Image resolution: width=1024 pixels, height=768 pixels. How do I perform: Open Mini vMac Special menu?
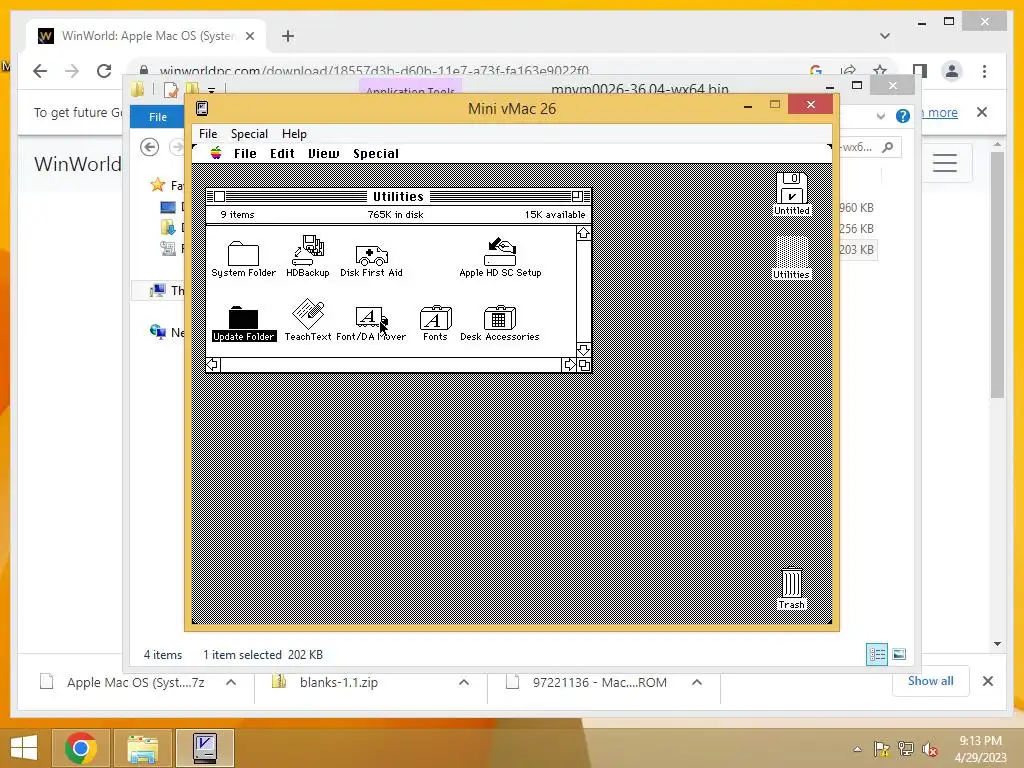pyautogui.click(x=249, y=133)
